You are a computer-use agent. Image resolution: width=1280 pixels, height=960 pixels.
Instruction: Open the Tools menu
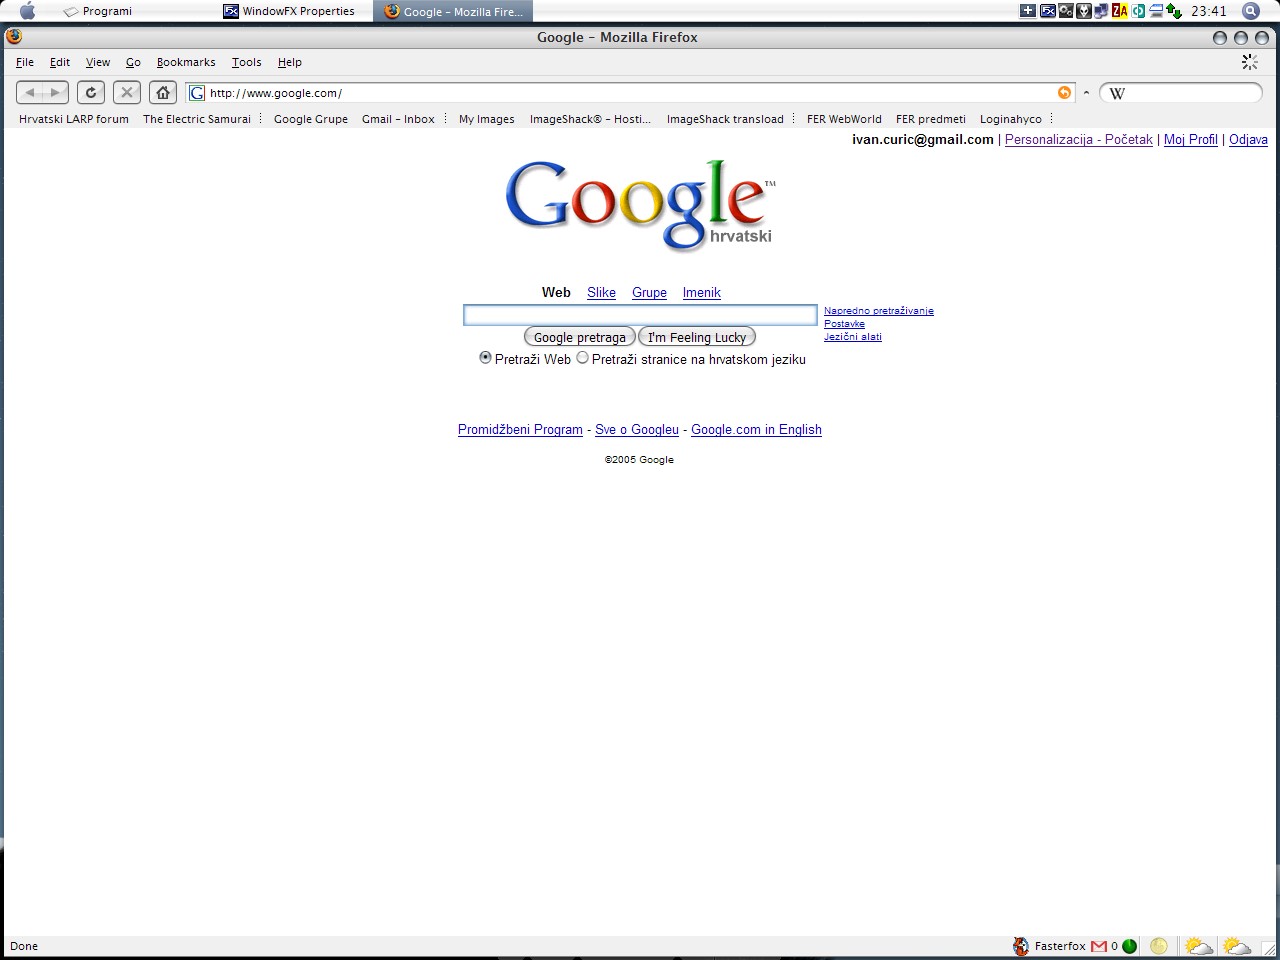pos(247,62)
